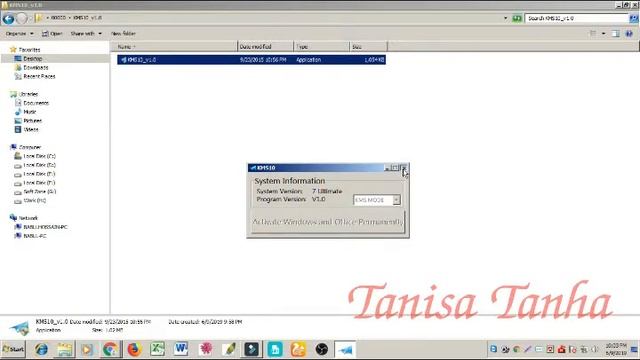Launch Internet Explorer from taskbar
Screen dimensions: 640x360
pos(41,349)
